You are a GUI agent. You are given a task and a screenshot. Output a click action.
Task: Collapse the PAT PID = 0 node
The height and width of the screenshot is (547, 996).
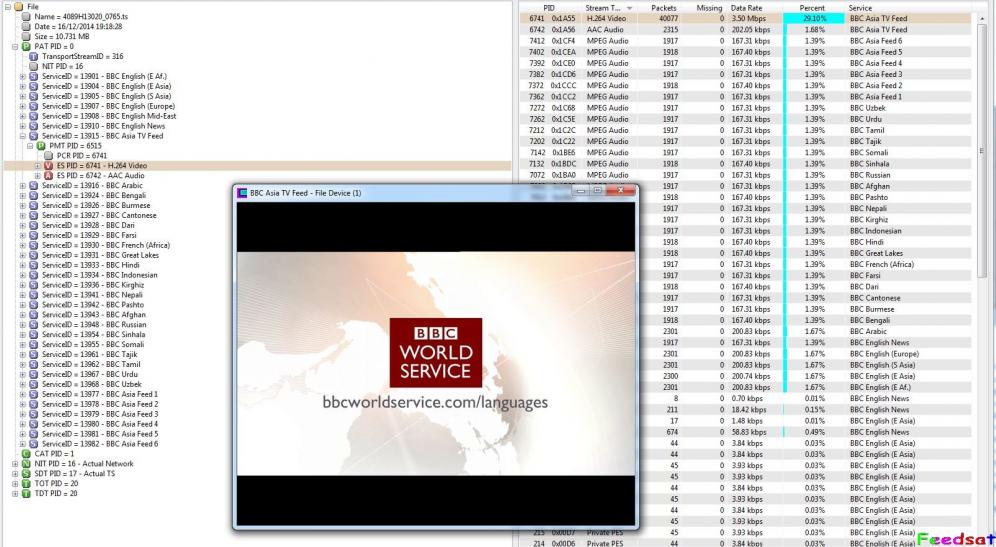point(15,46)
